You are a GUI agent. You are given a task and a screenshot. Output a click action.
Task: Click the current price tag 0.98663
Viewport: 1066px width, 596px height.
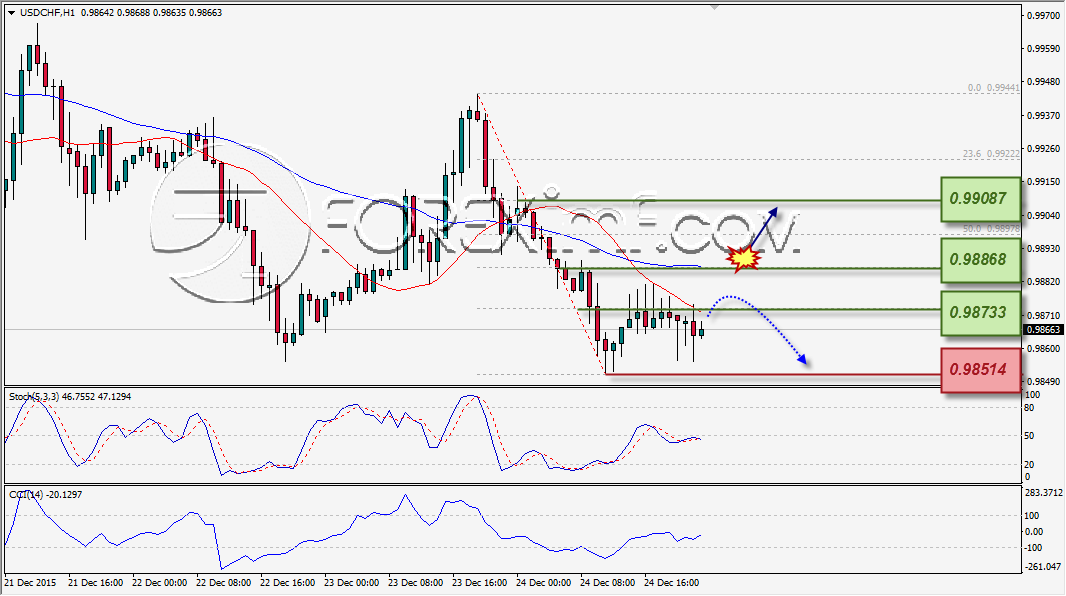tap(1043, 330)
